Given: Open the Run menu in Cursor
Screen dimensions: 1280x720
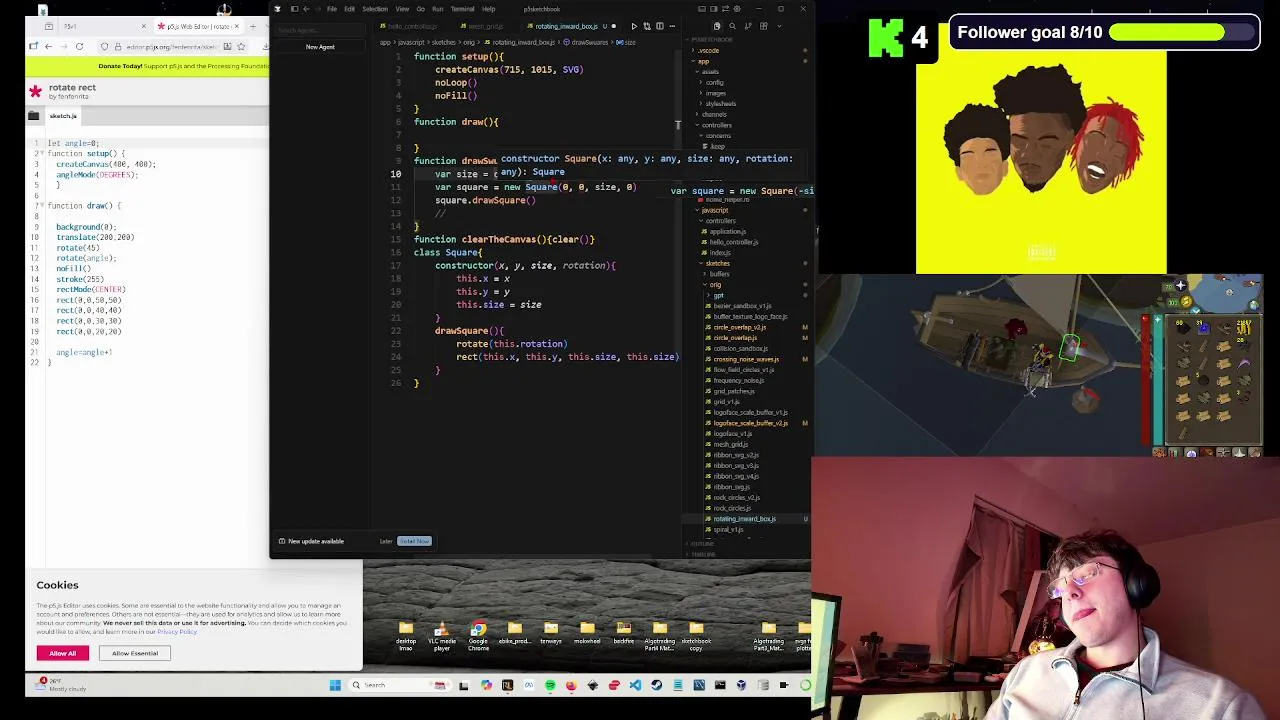Looking at the screenshot, I should click(437, 9).
